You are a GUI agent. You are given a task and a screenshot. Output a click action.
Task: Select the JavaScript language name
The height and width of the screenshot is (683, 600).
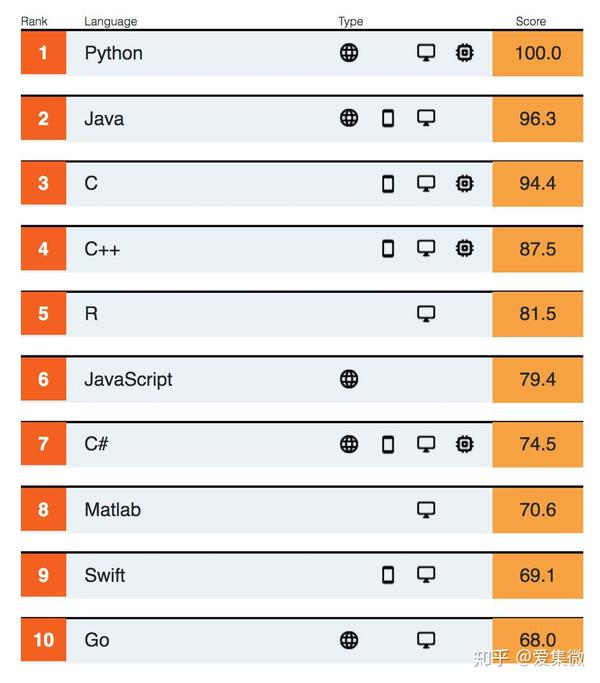[128, 379]
